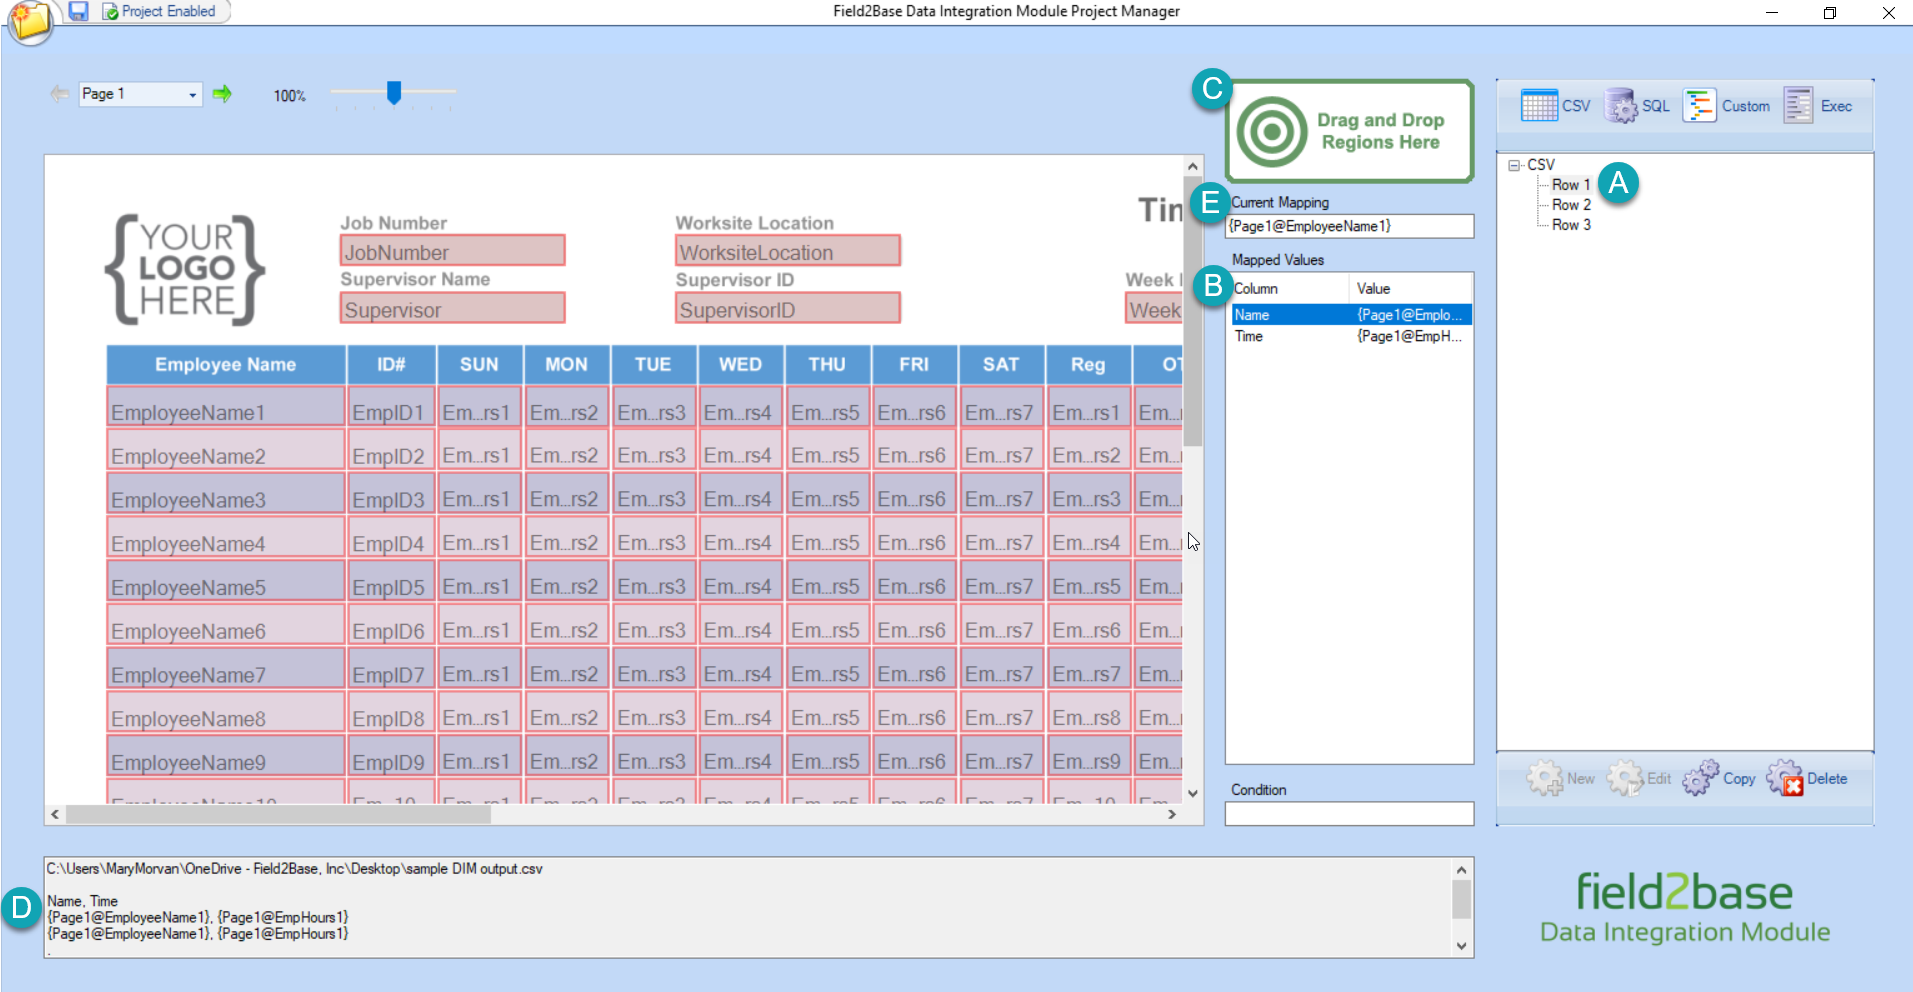Click form view horizontal scrollbar left arrow

point(55,815)
